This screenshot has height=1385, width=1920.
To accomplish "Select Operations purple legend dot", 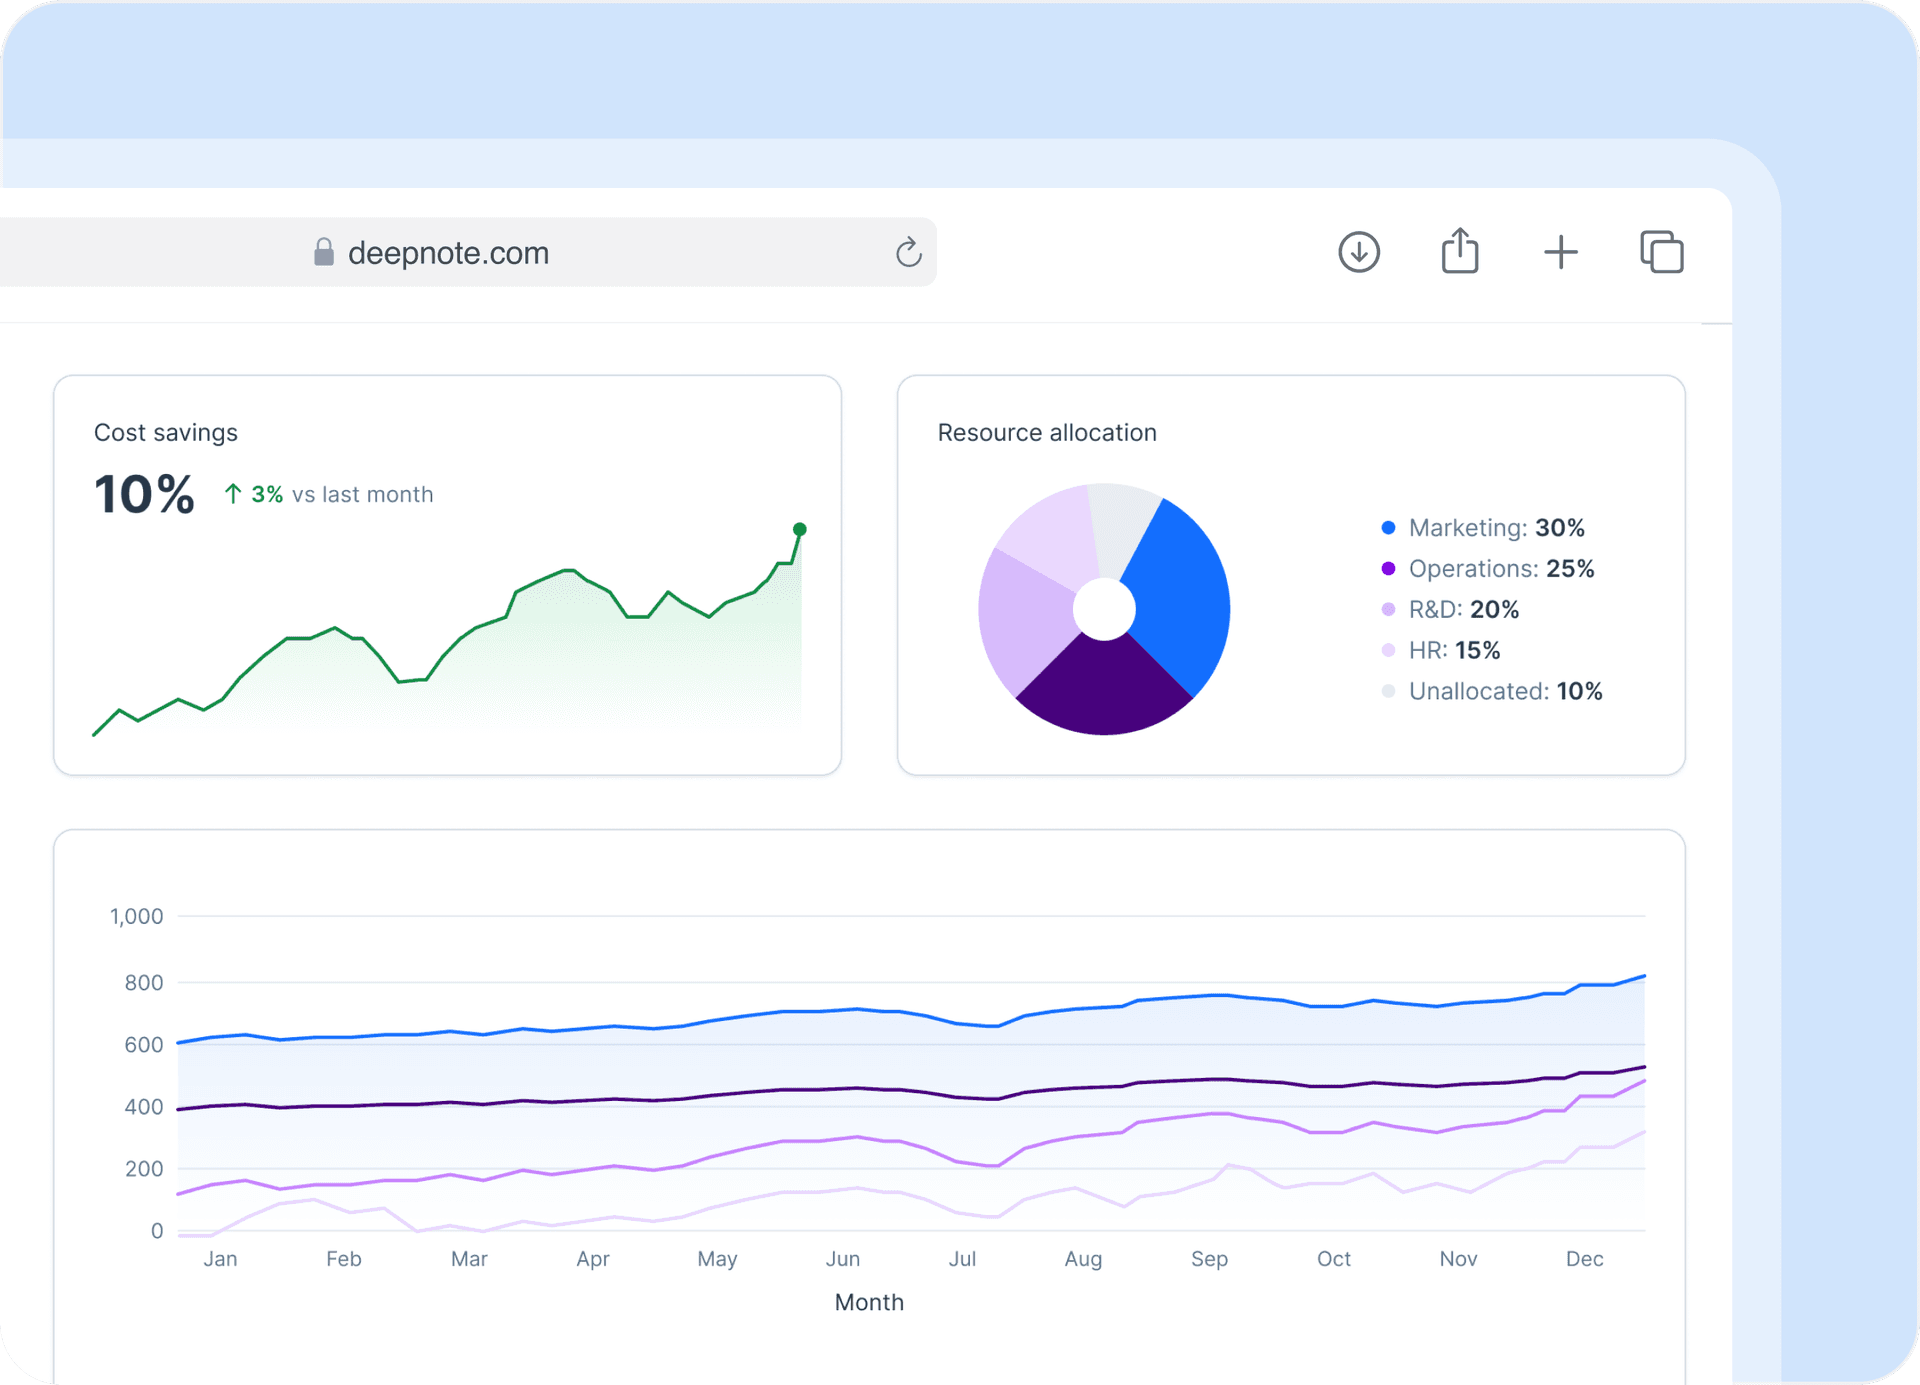I will click(x=1388, y=569).
